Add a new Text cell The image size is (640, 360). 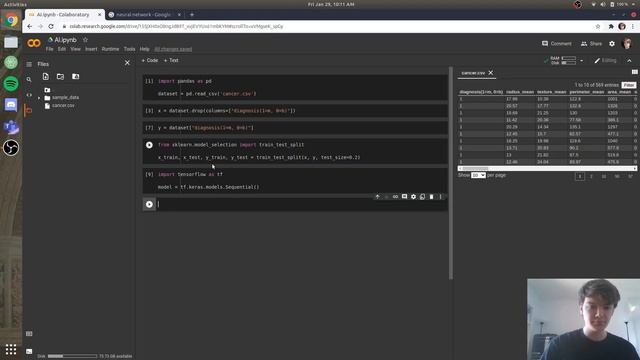pos(171,60)
